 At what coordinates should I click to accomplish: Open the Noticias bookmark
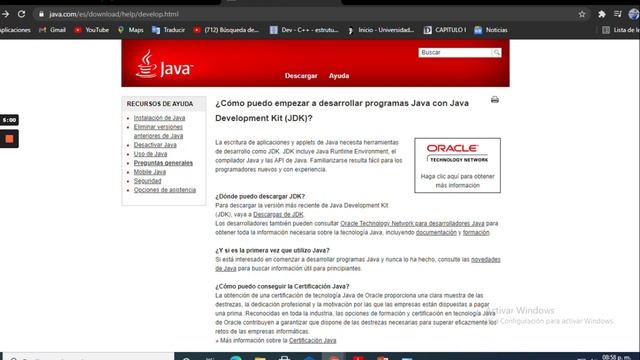[491, 30]
